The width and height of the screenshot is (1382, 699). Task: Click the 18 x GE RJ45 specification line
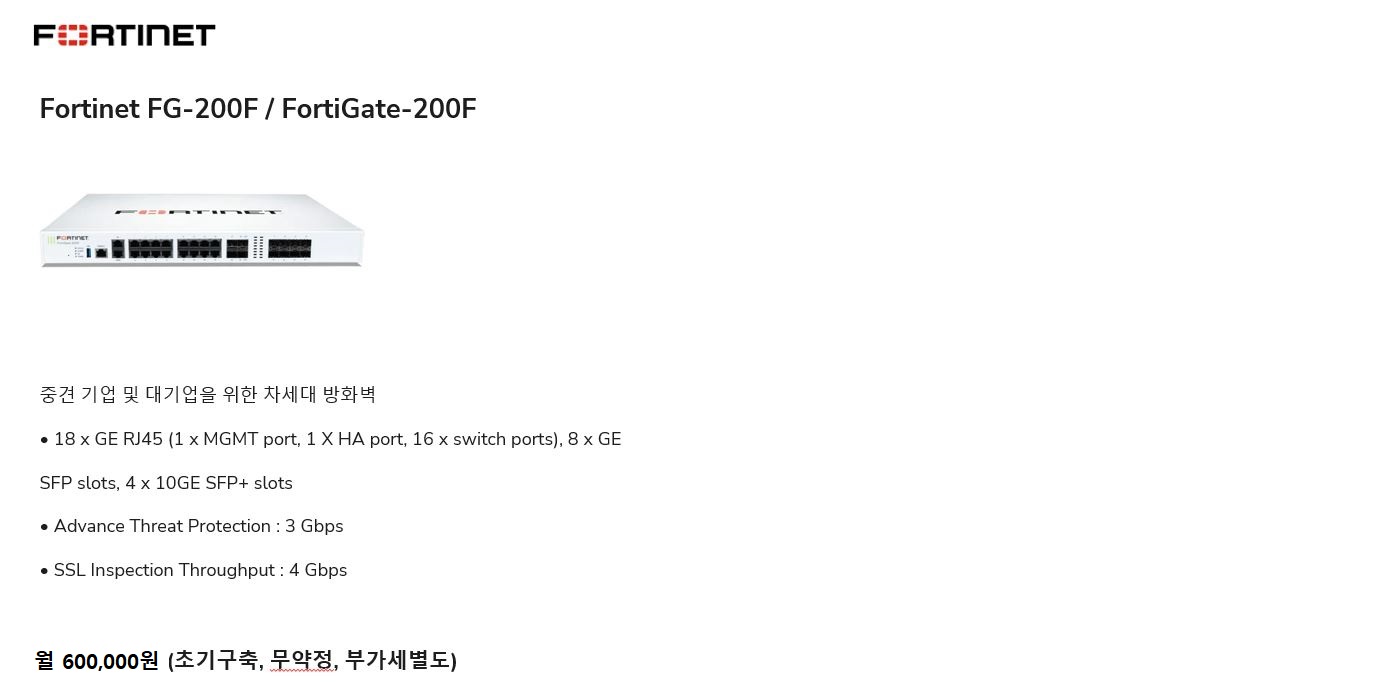[330, 439]
